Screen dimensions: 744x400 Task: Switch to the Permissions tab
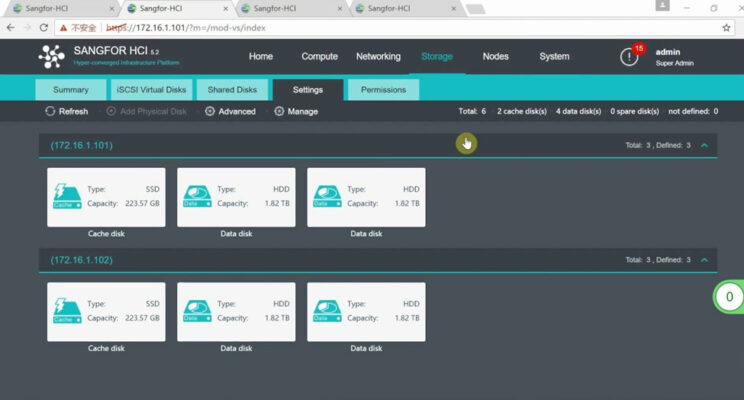(383, 90)
